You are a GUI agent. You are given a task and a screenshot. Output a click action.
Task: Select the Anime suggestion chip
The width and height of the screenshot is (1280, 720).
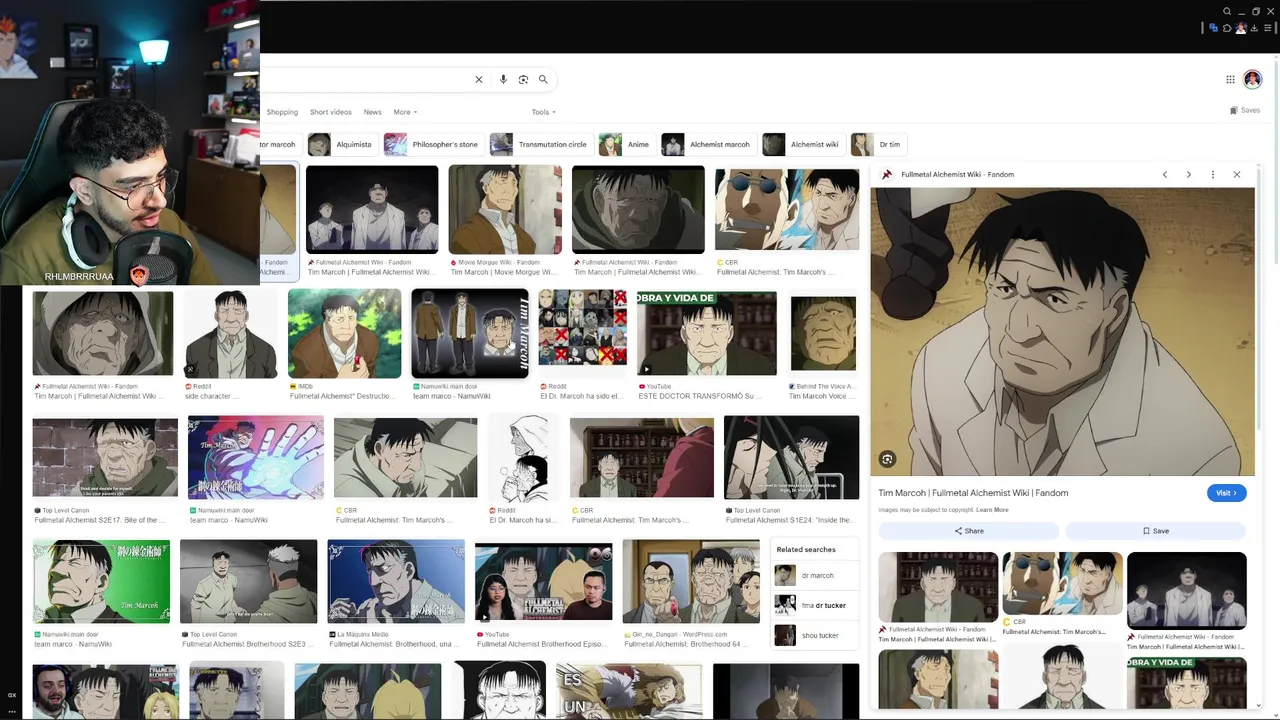tap(626, 145)
